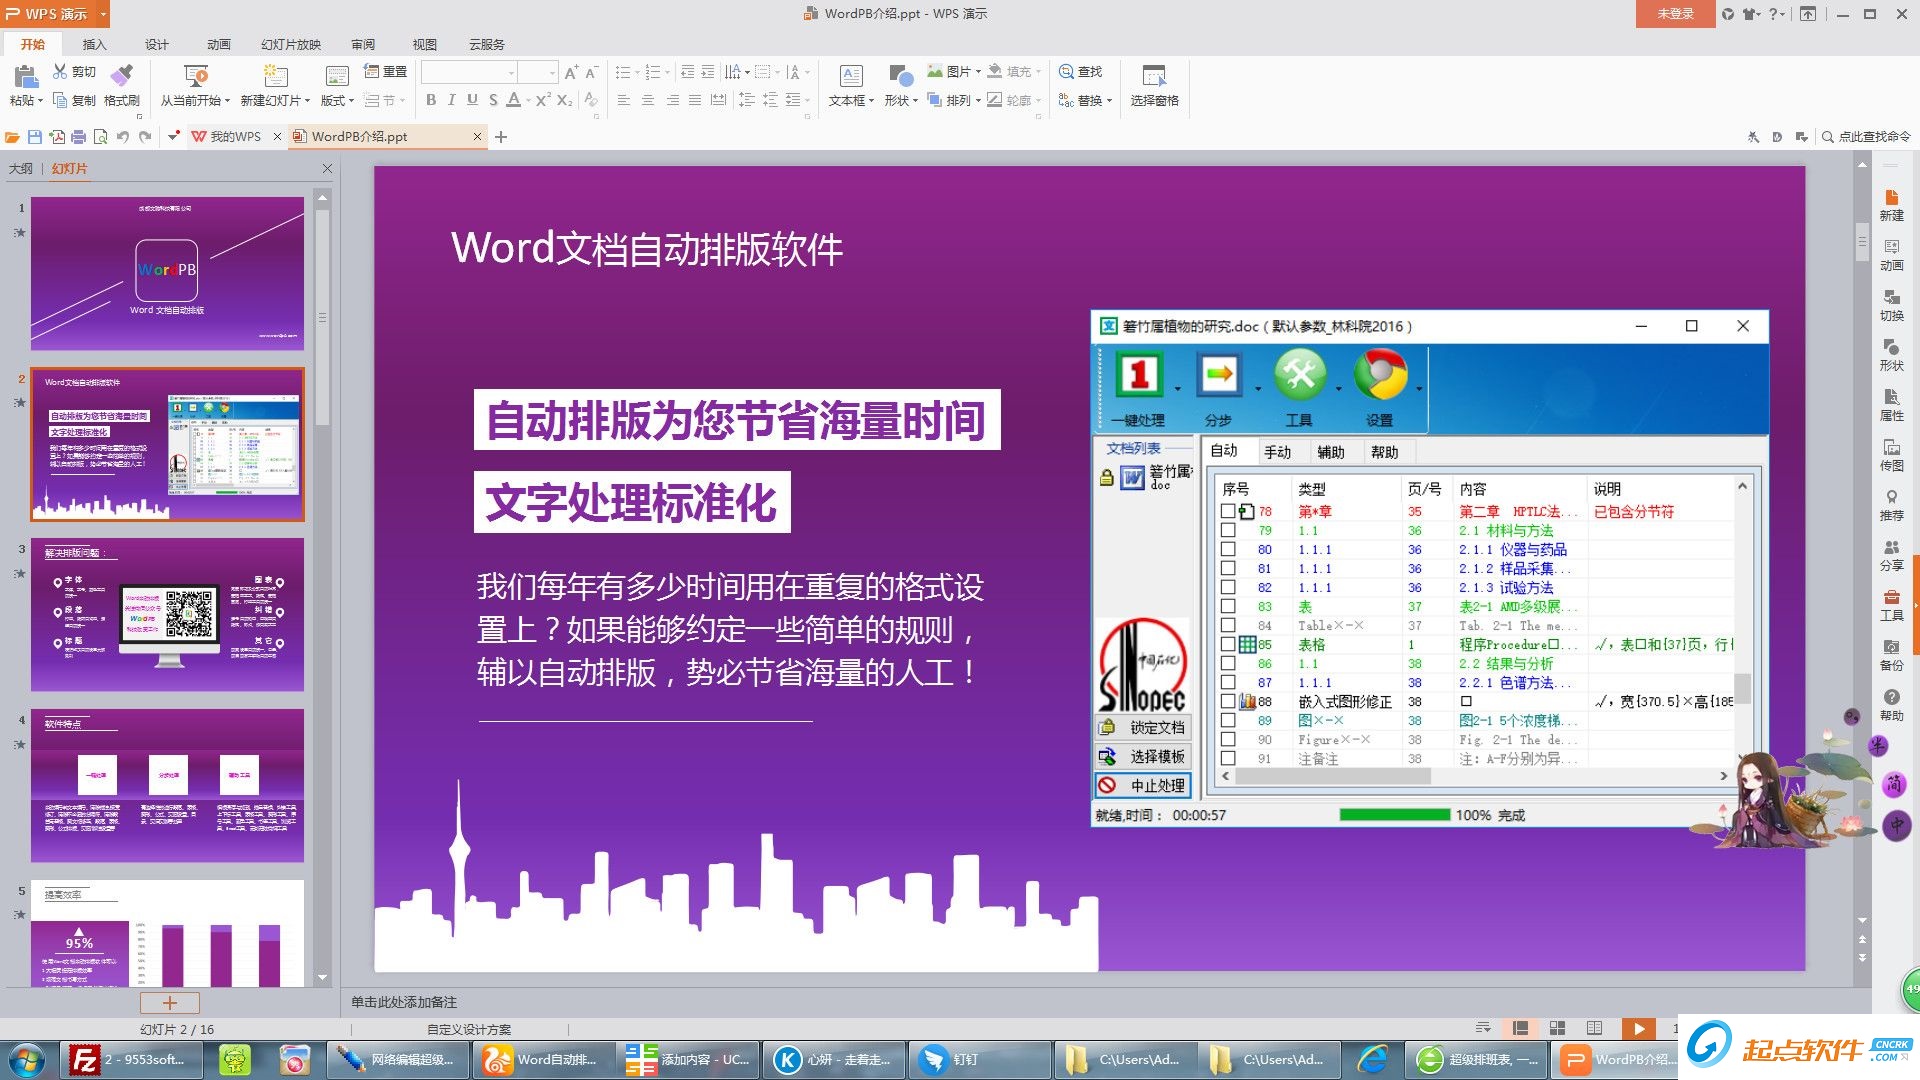Screen dimensions: 1920x1080
Task: Click the Text Box (文本框) icon
Action: pos(851,76)
